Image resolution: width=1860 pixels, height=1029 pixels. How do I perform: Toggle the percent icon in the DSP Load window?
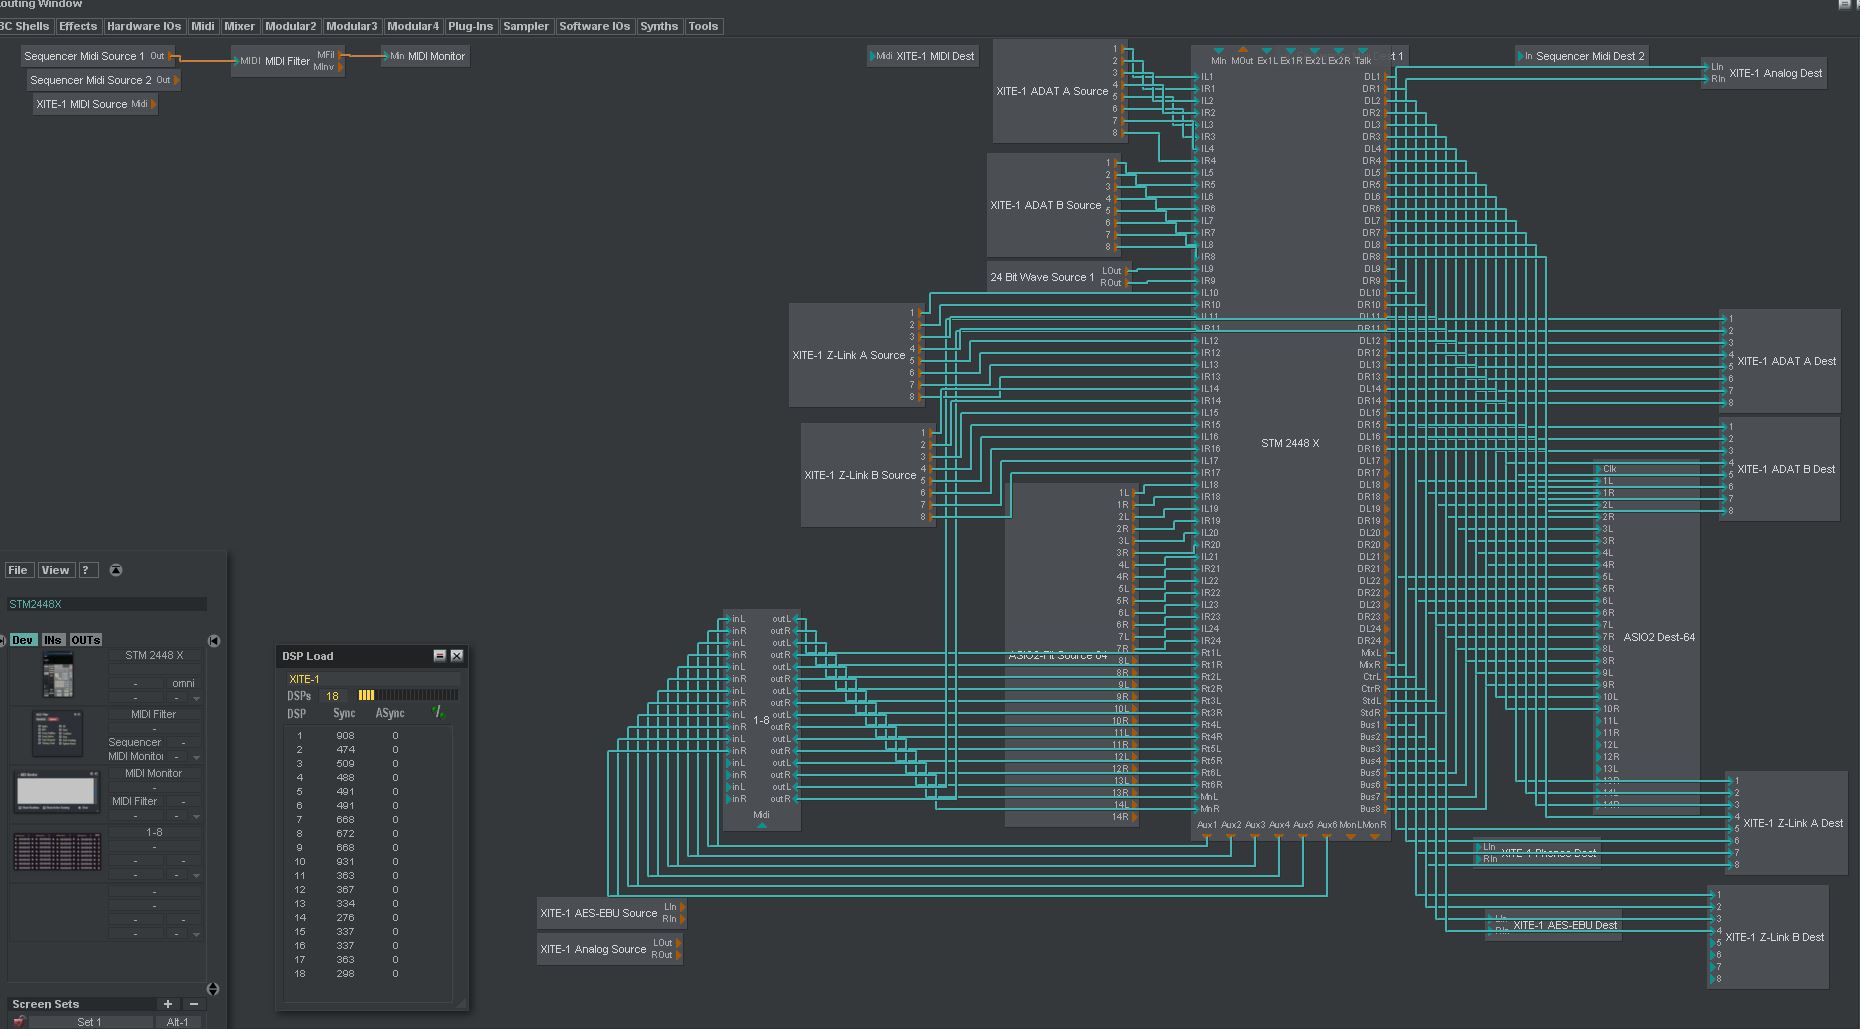438,712
